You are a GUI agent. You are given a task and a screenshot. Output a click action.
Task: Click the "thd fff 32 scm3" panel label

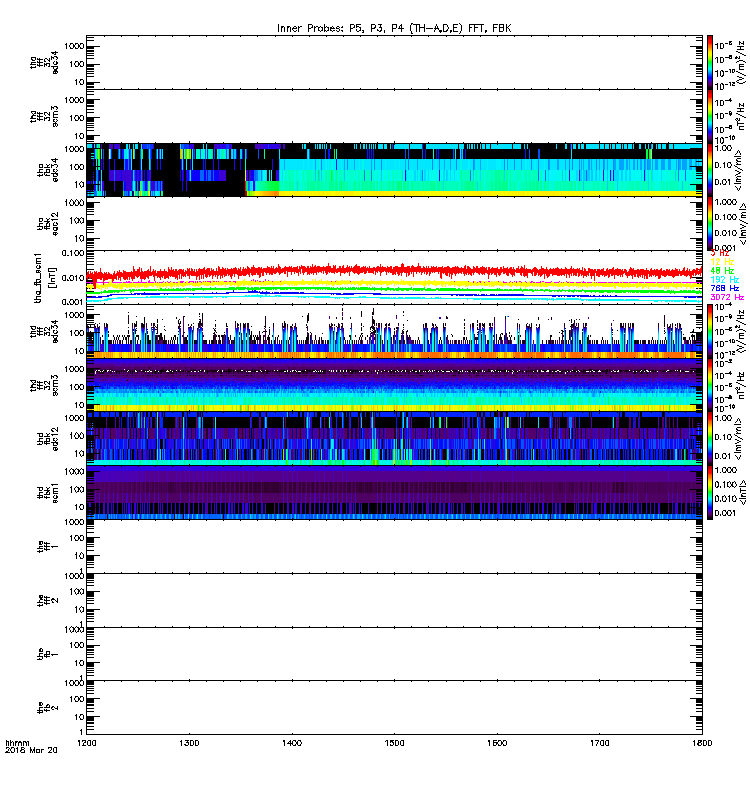tap(44, 386)
